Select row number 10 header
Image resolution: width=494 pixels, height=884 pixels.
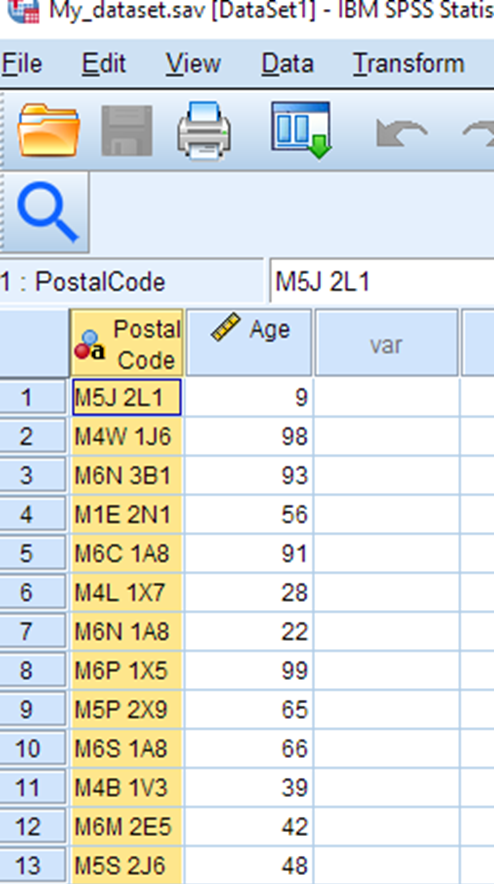[x=33, y=748]
